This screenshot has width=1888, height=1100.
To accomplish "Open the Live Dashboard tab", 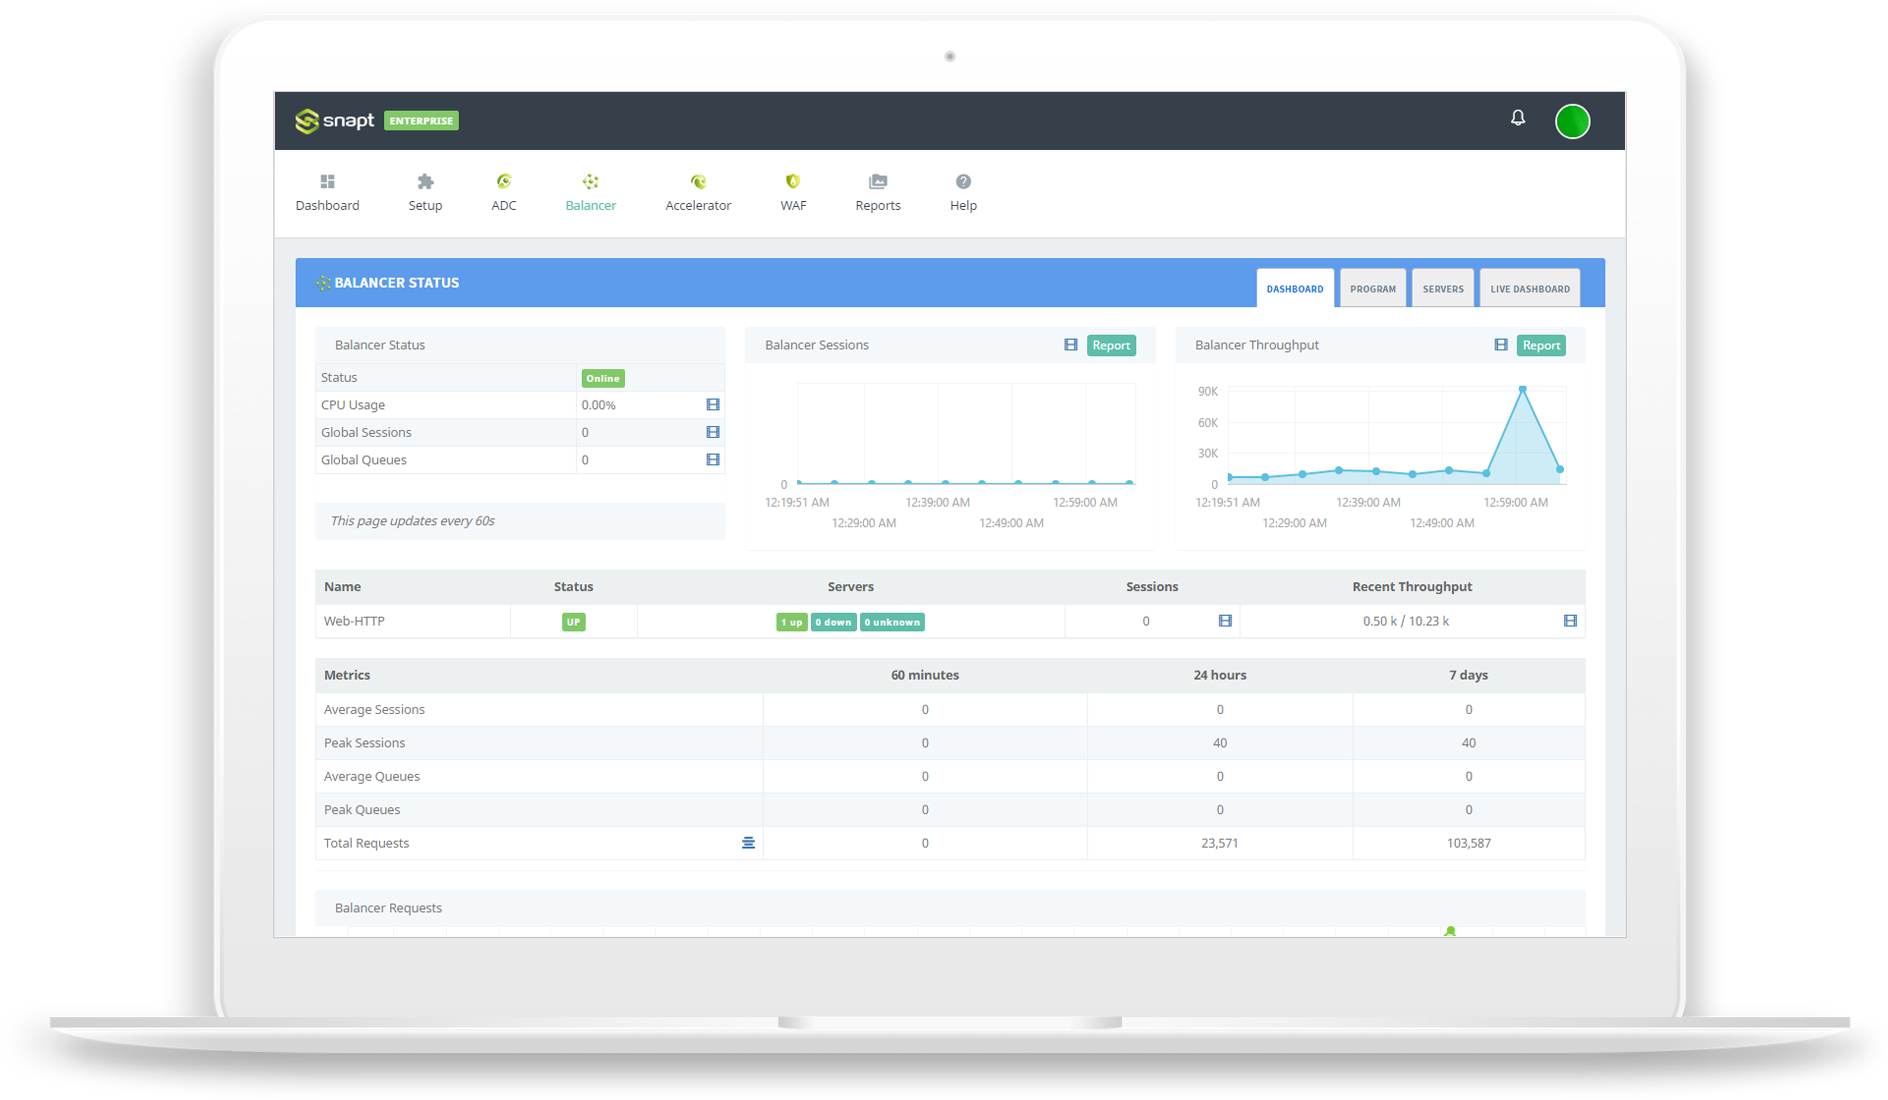I will [x=1529, y=289].
